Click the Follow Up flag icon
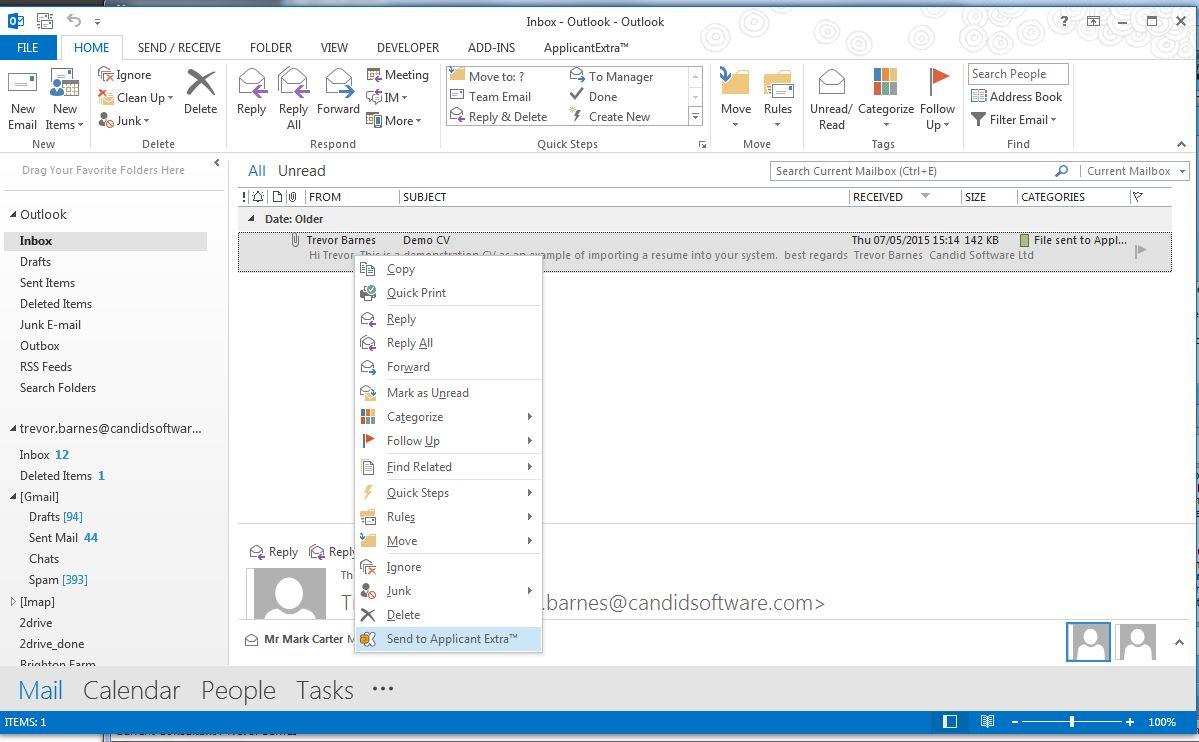This screenshot has width=1199, height=742. coord(938,82)
